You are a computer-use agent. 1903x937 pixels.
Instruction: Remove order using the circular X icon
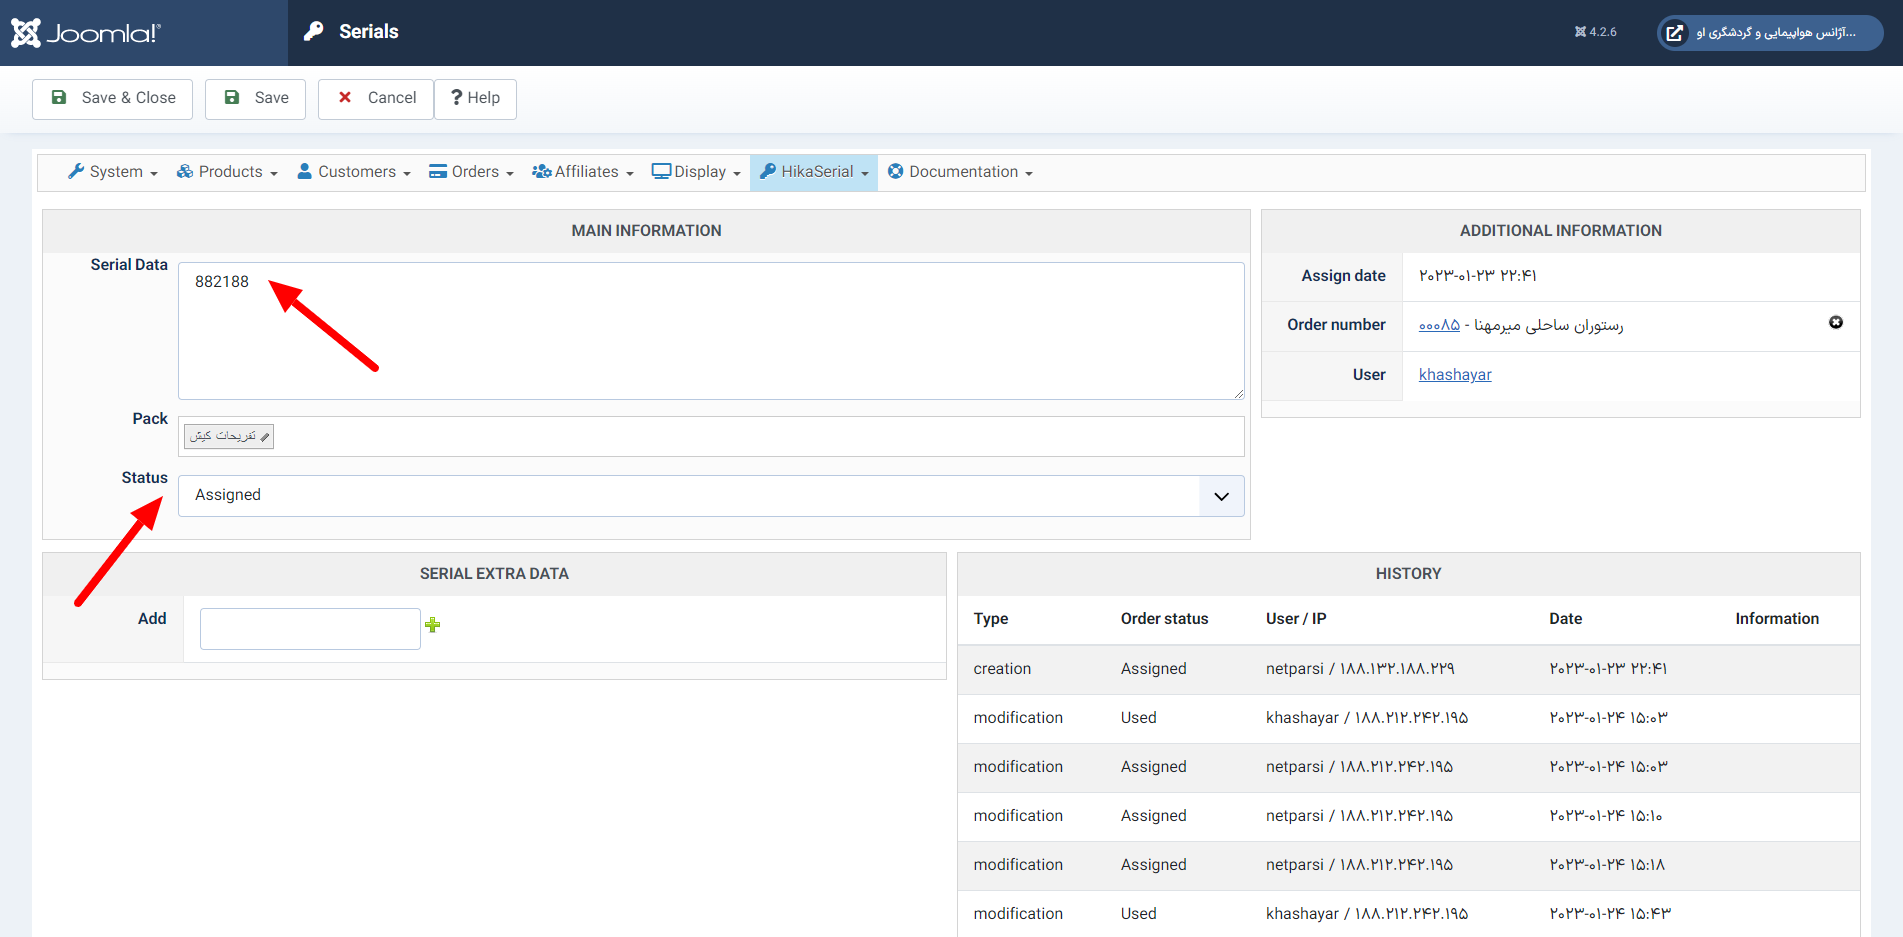pos(1835,322)
